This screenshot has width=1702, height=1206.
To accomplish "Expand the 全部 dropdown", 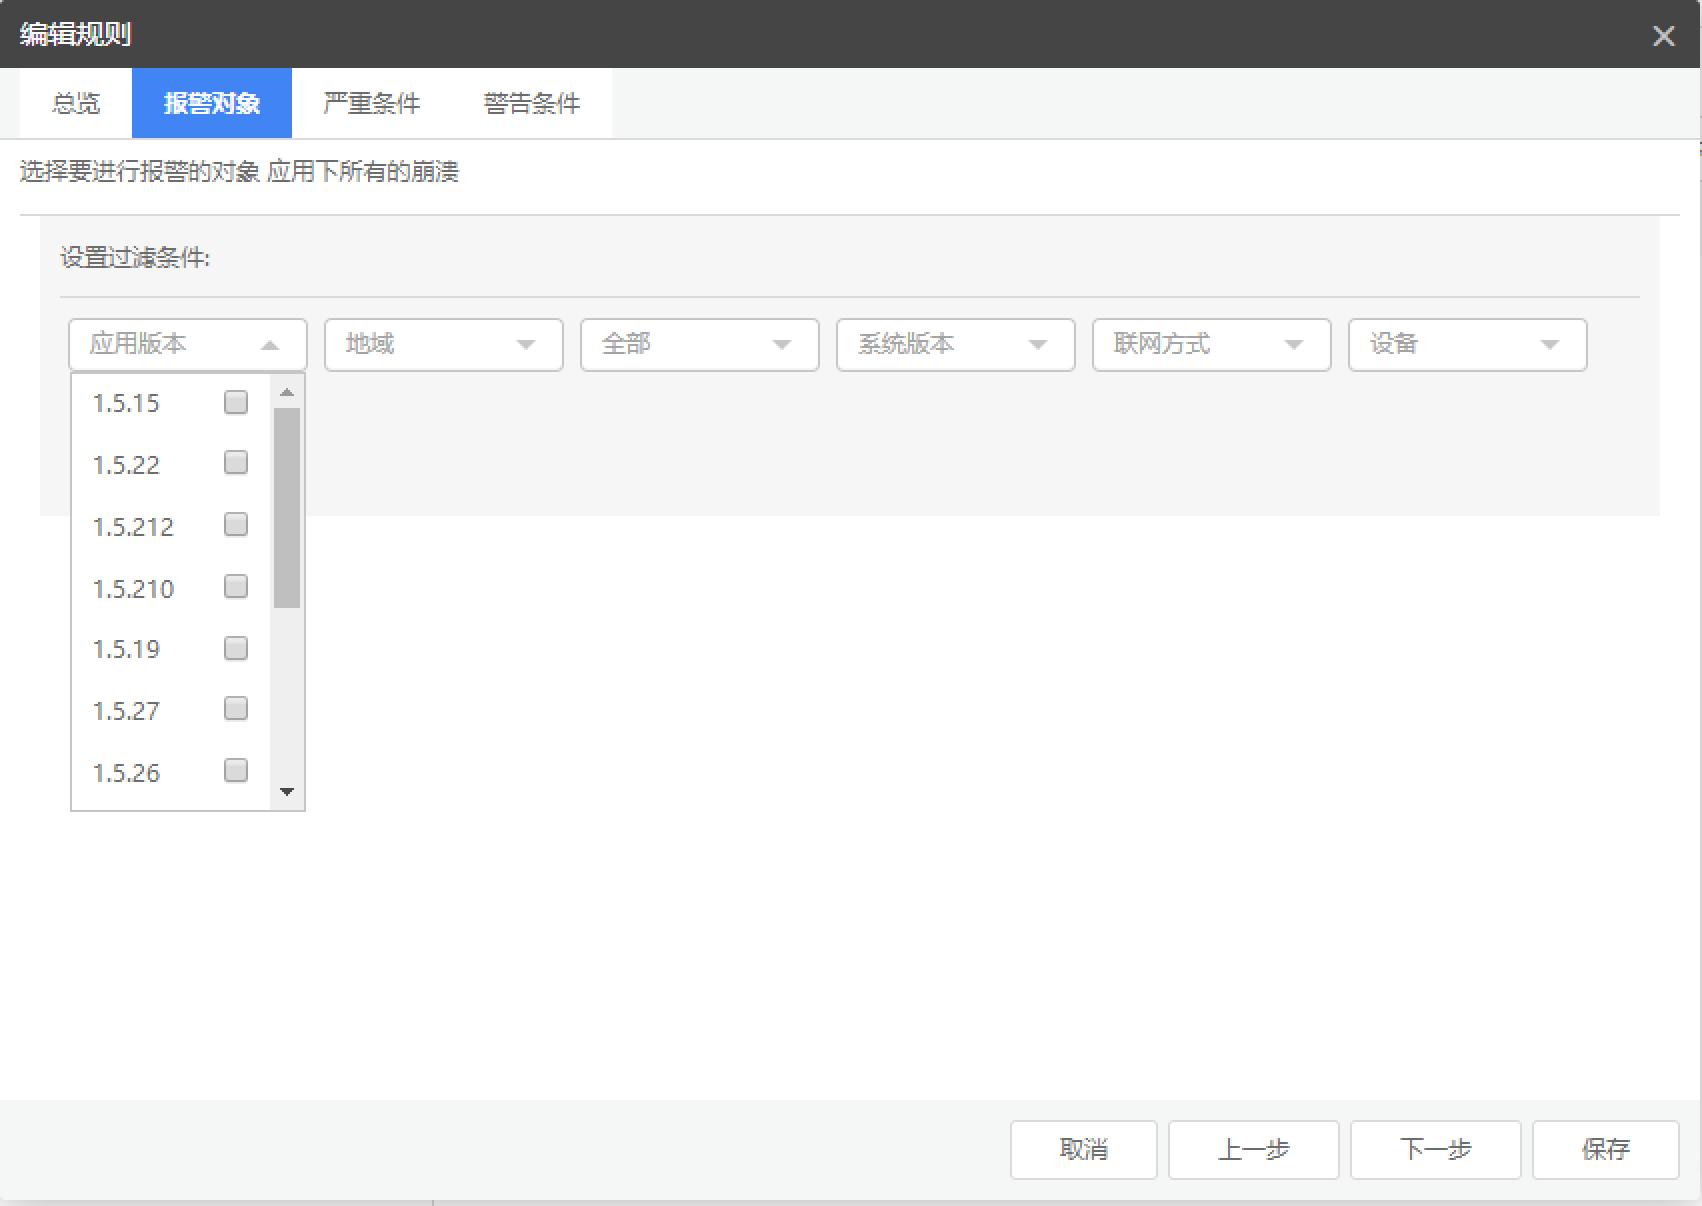I will 700,345.
